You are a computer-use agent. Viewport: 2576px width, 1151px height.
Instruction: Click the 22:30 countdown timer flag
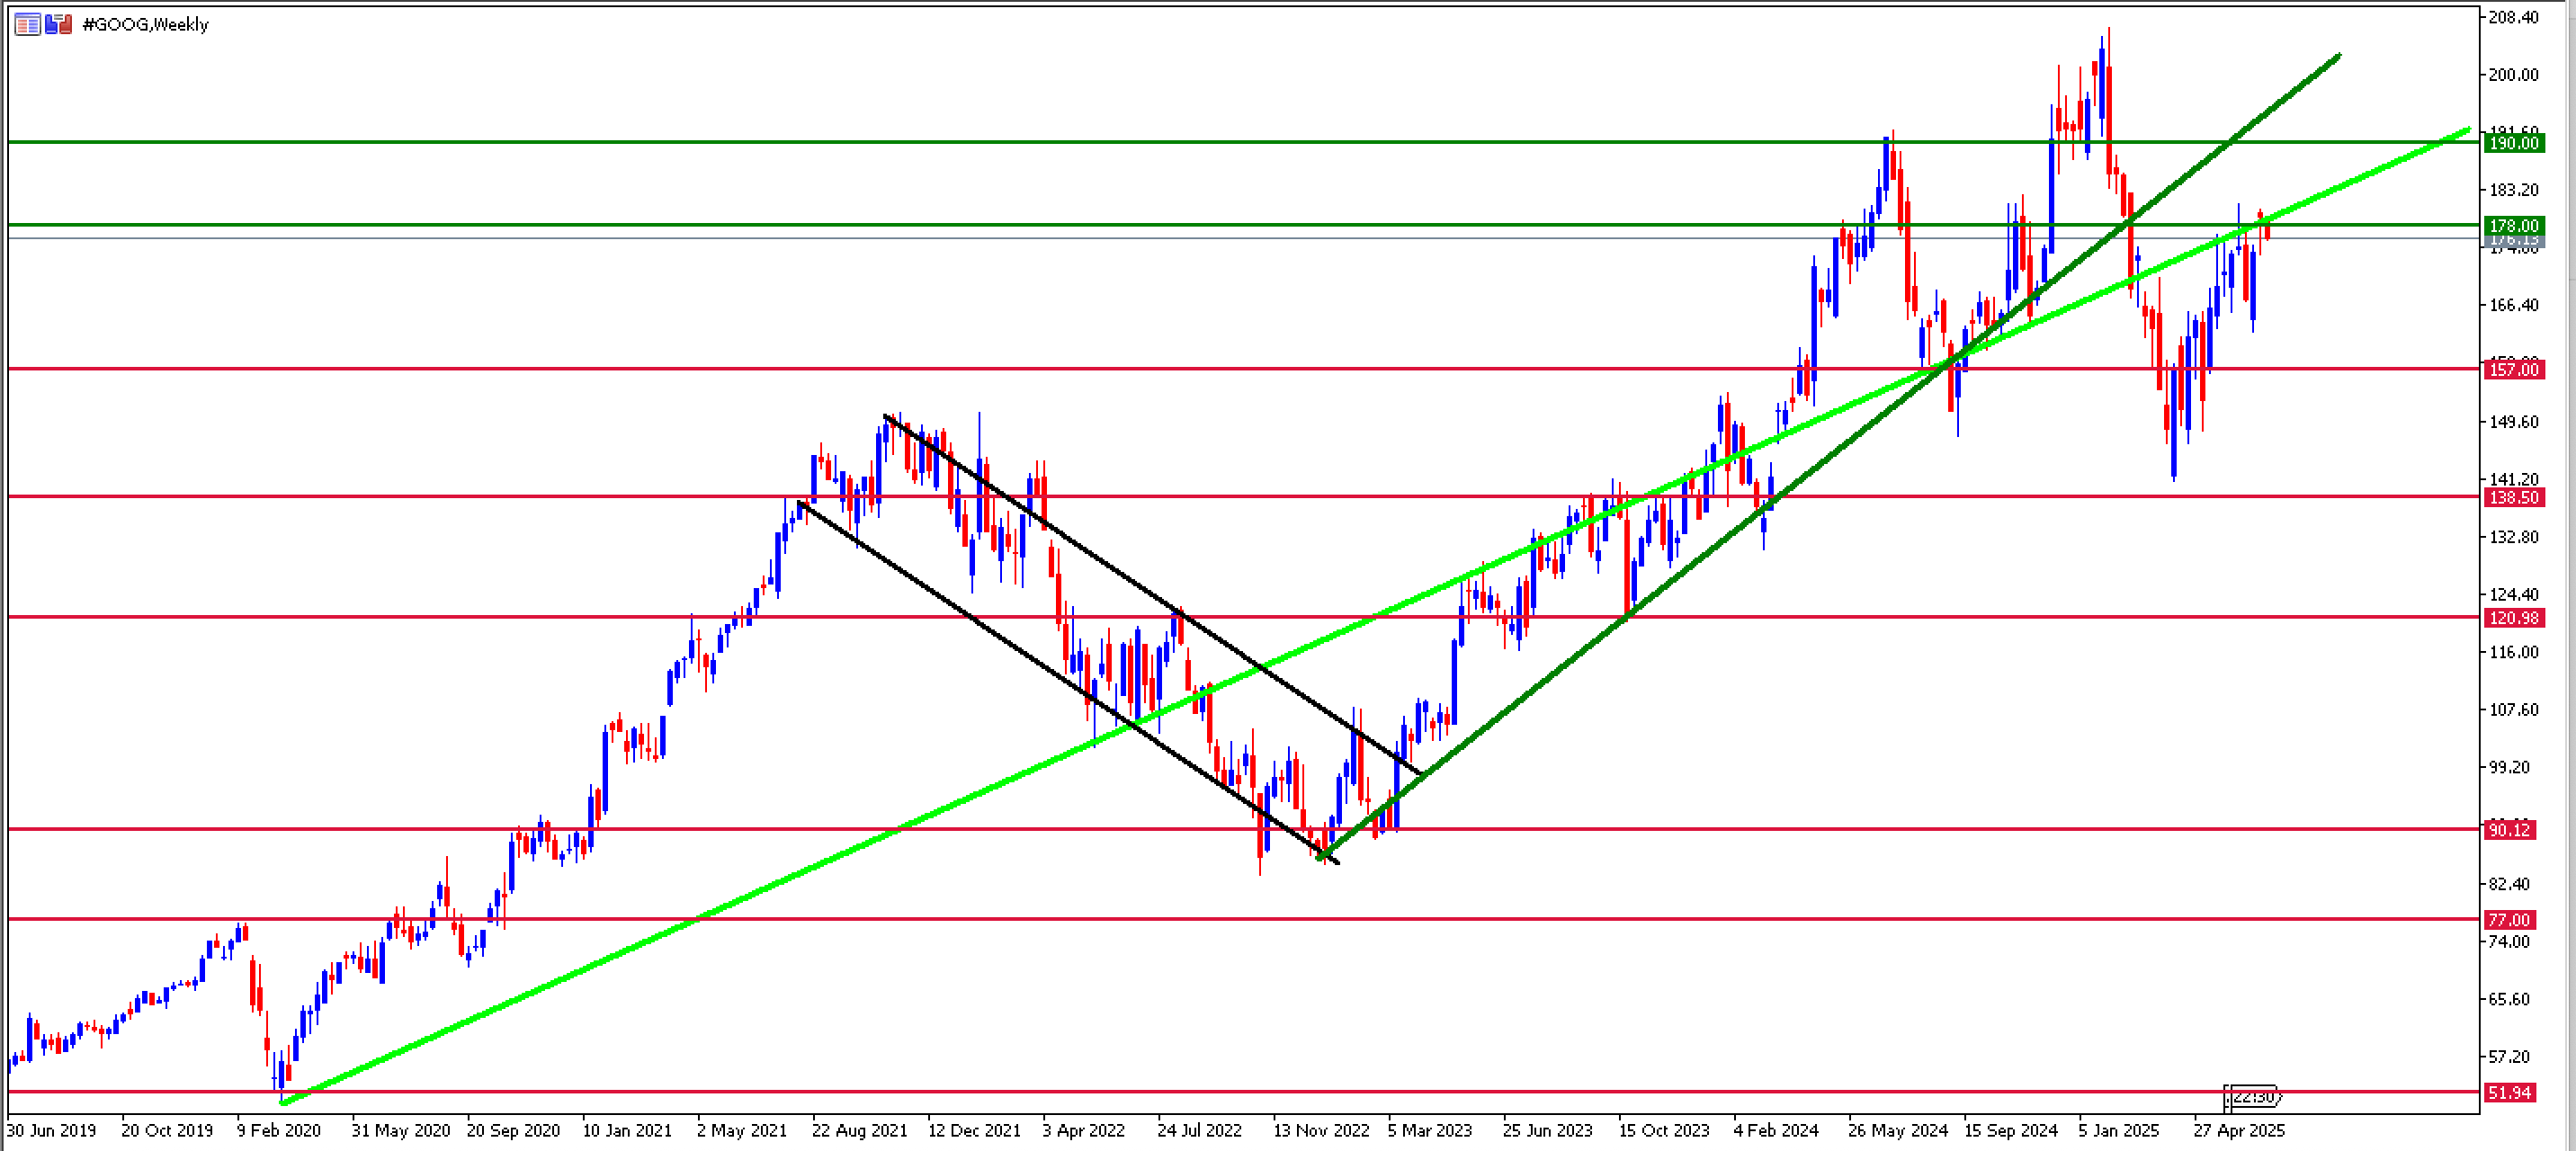tap(2252, 1097)
